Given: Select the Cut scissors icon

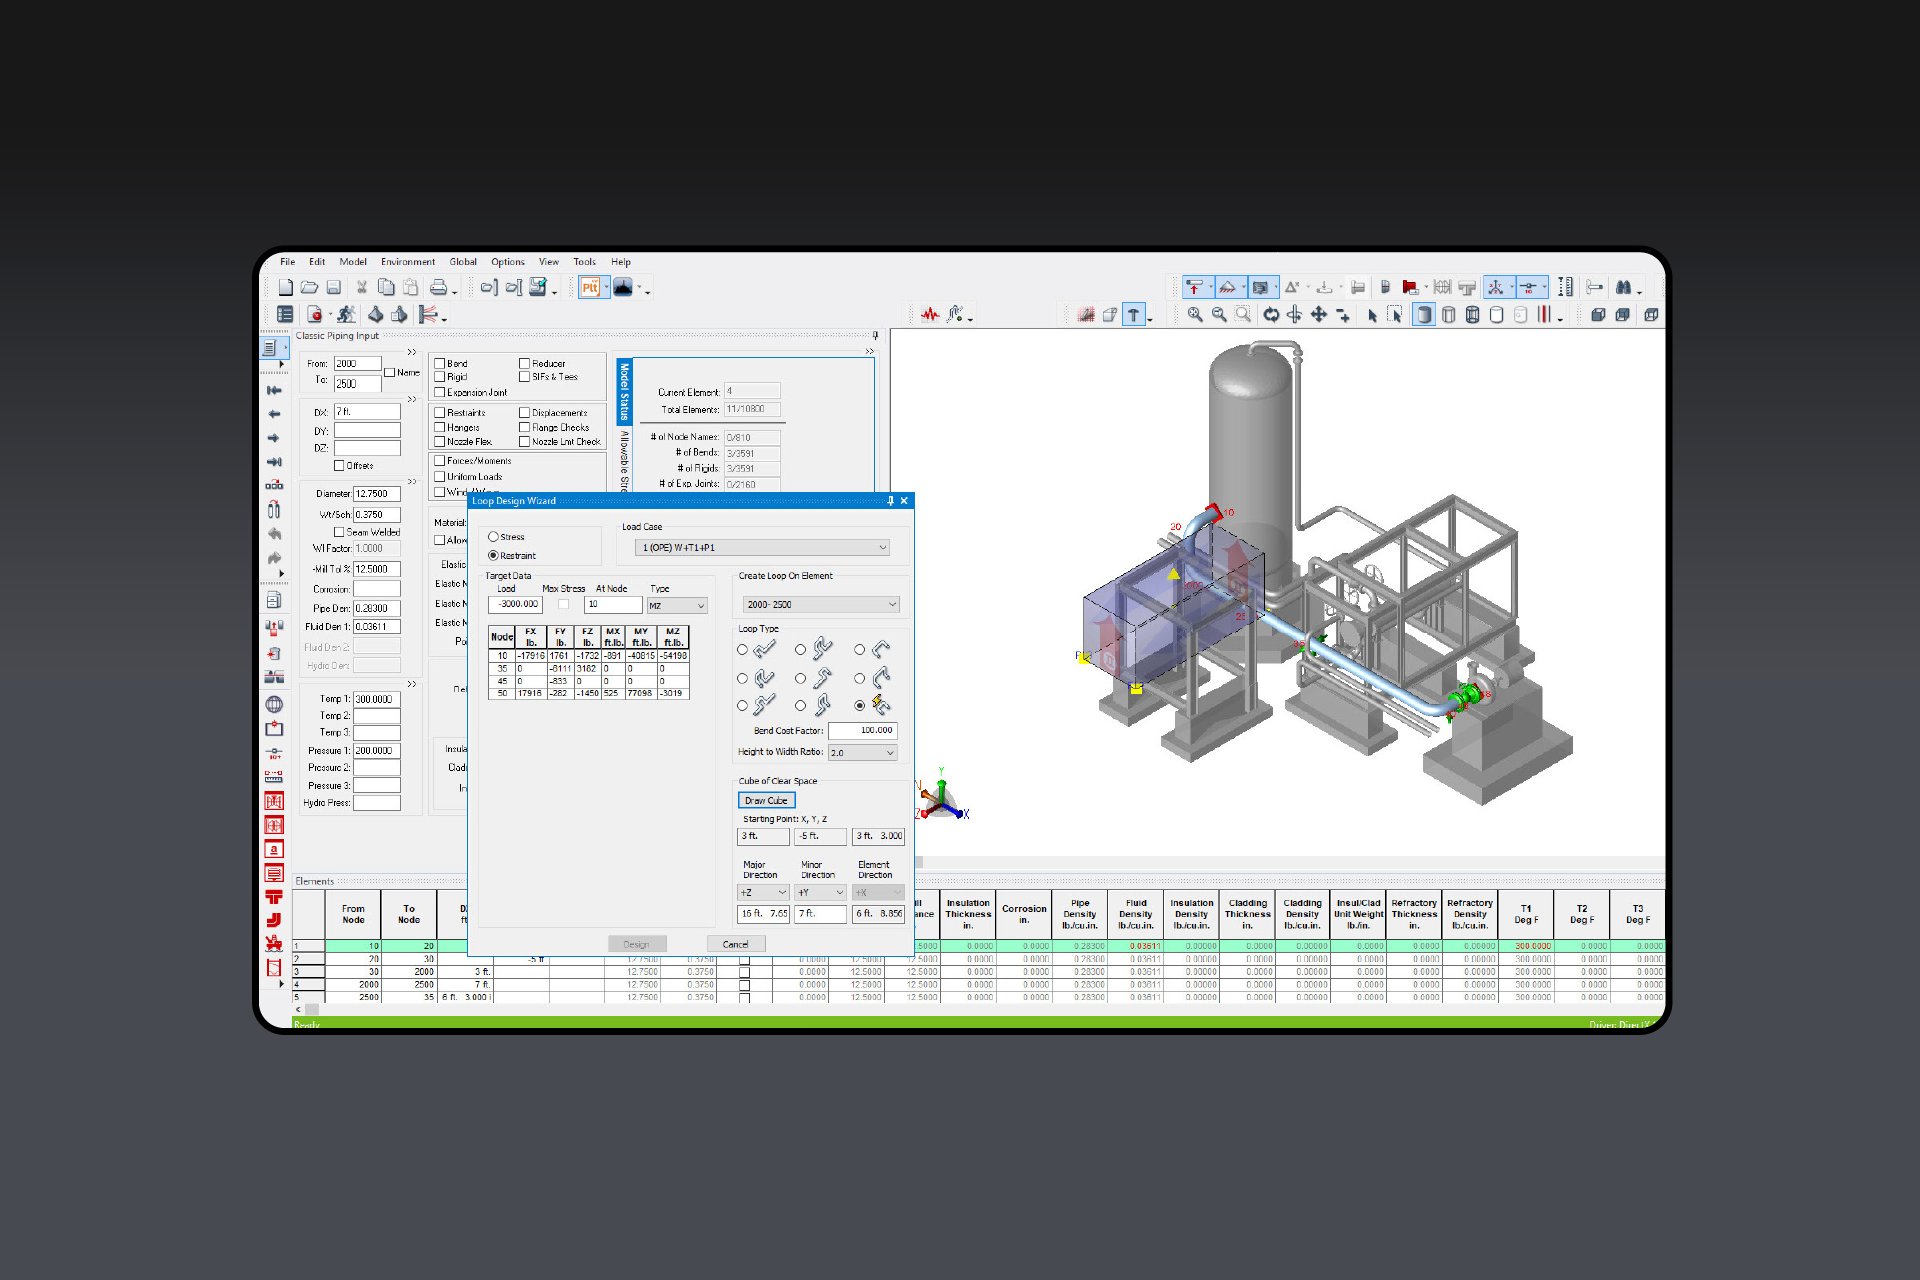Looking at the screenshot, I should (x=362, y=287).
